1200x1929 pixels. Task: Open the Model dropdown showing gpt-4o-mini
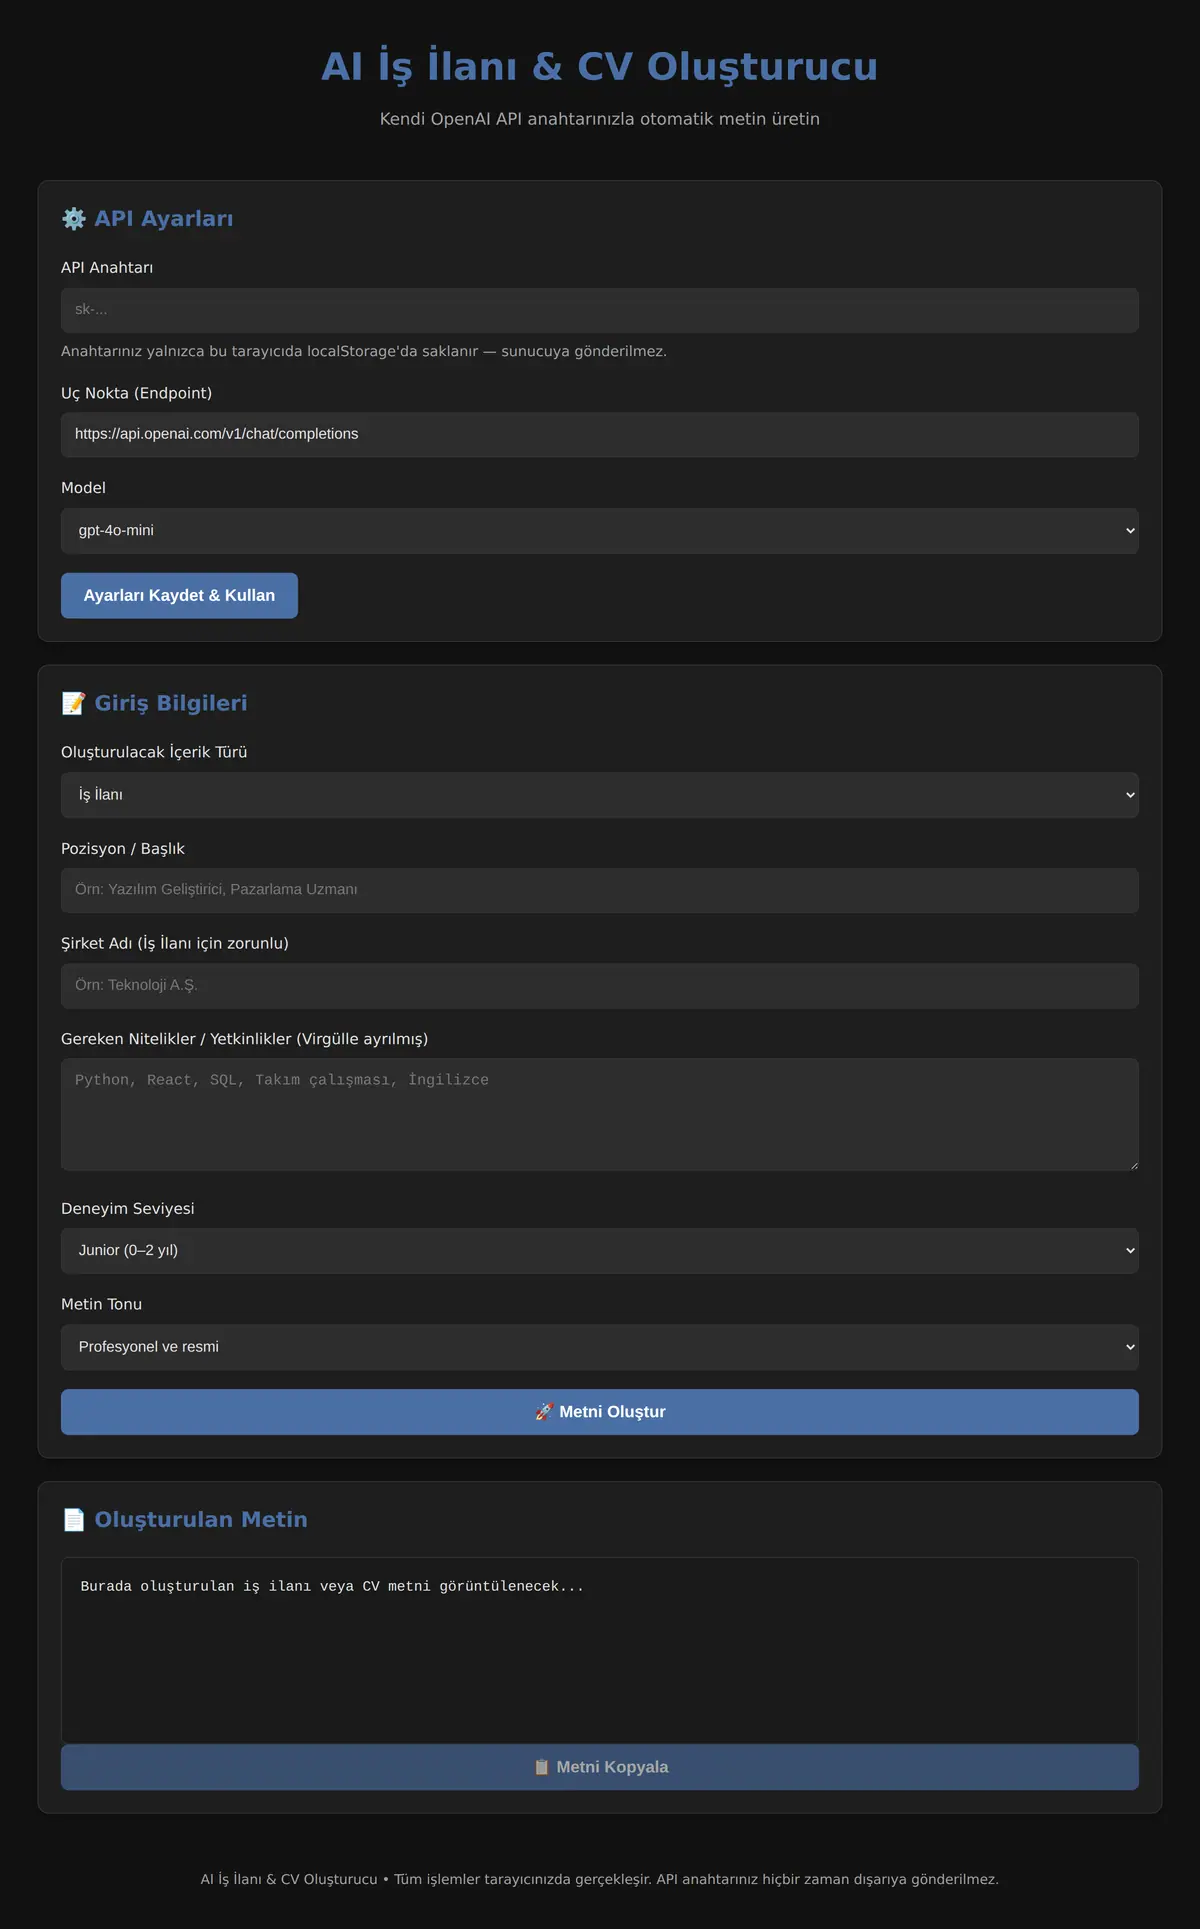[600, 531]
